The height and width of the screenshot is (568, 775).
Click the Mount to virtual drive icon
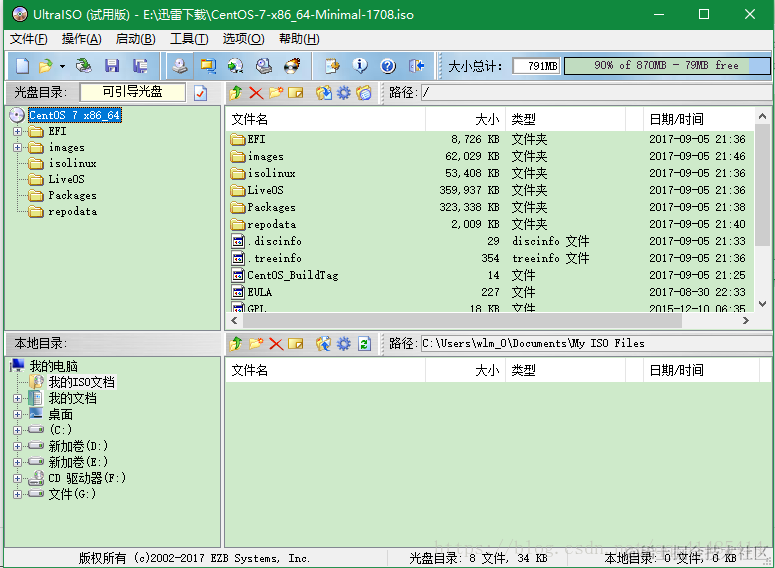(x=264, y=66)
